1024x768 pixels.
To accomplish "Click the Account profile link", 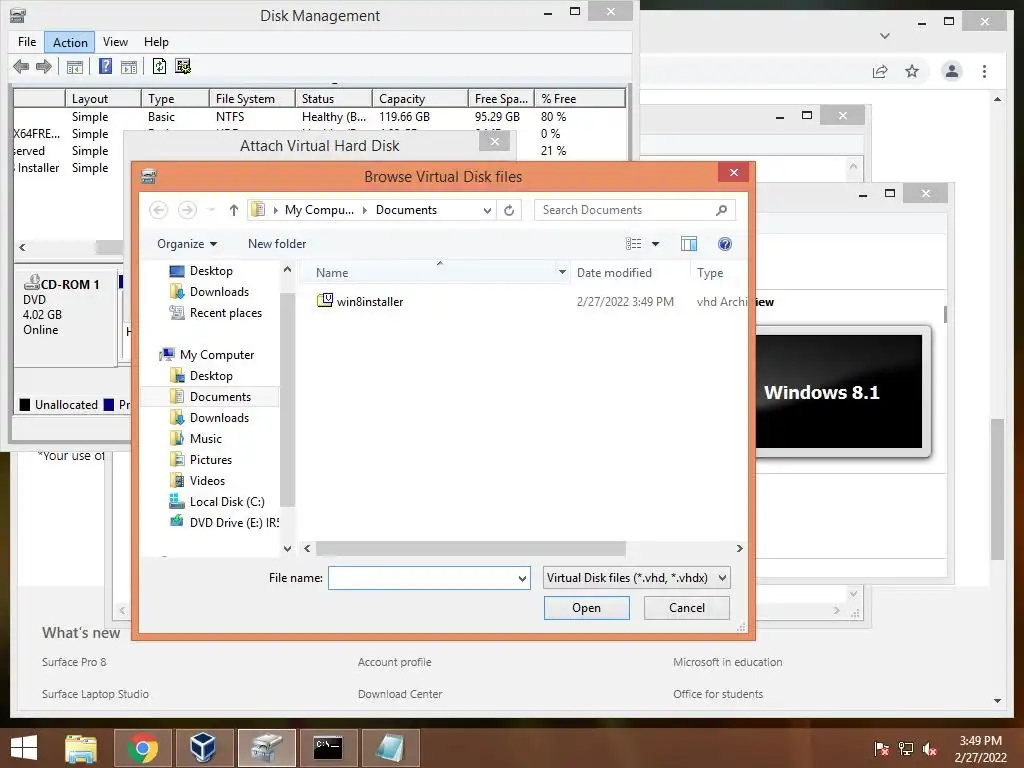I will 394,662.
